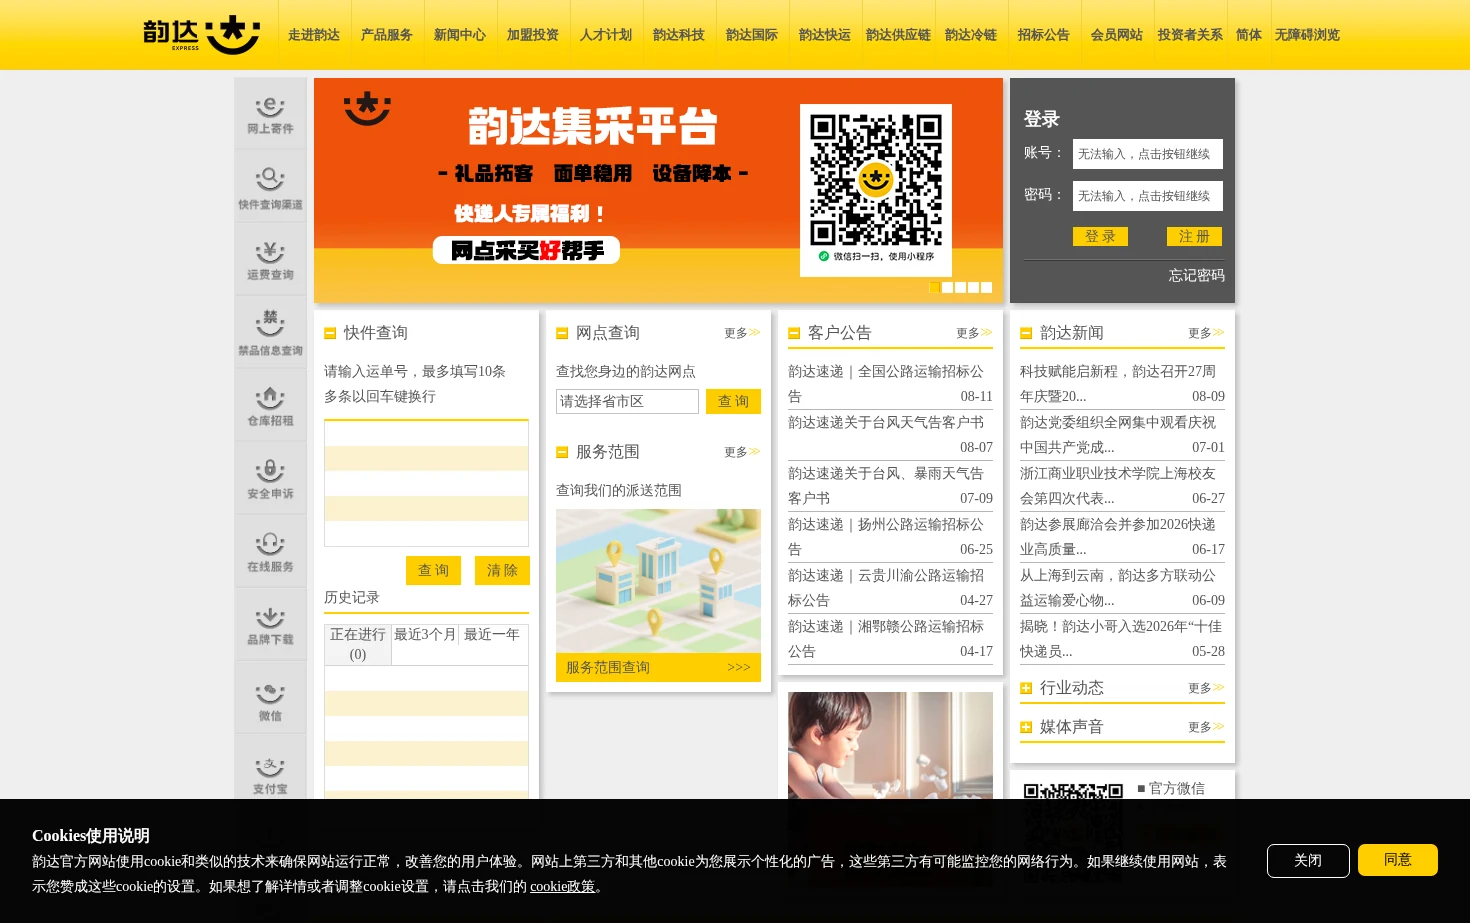1470x923 pixels.
Task: Collapse the 韵达新闻 section icon
Action: point(1026,333)
